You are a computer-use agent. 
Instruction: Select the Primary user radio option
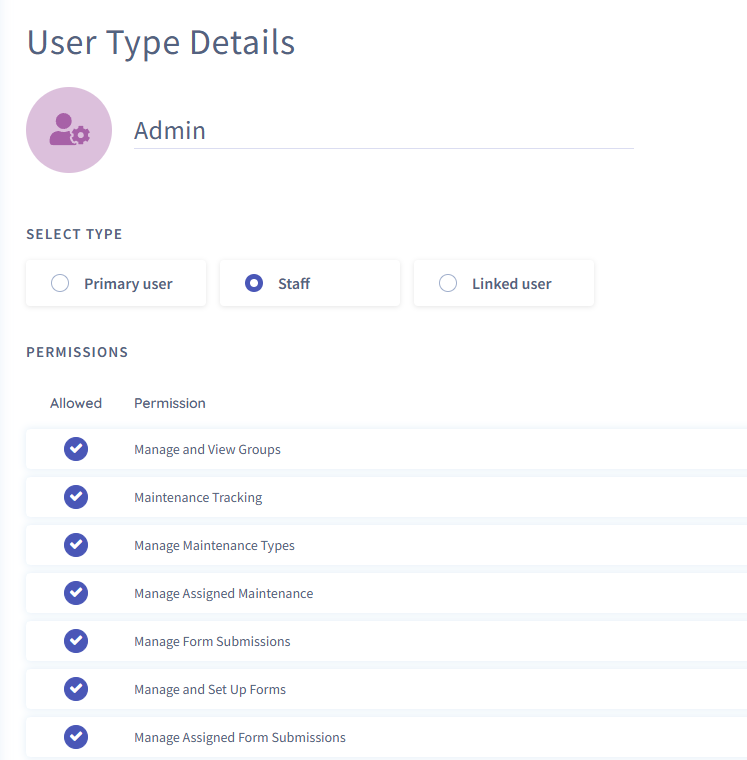(x=60, y=283)
